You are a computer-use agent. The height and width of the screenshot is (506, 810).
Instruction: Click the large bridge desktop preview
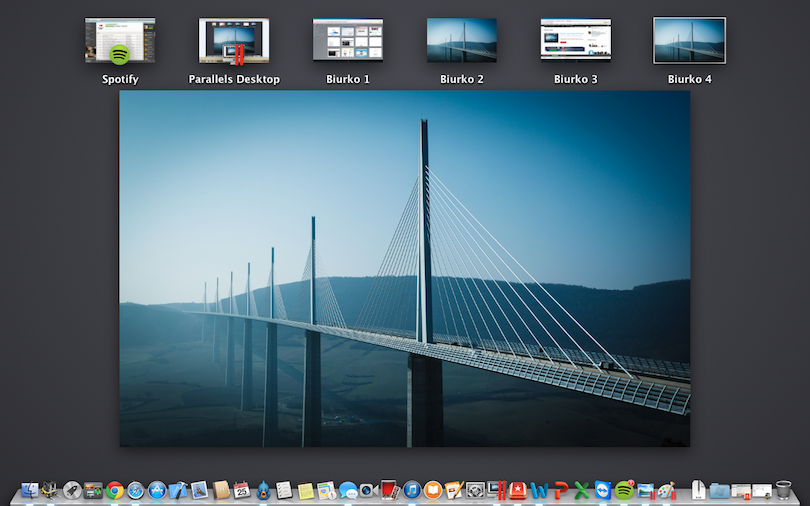coord(404,268)
